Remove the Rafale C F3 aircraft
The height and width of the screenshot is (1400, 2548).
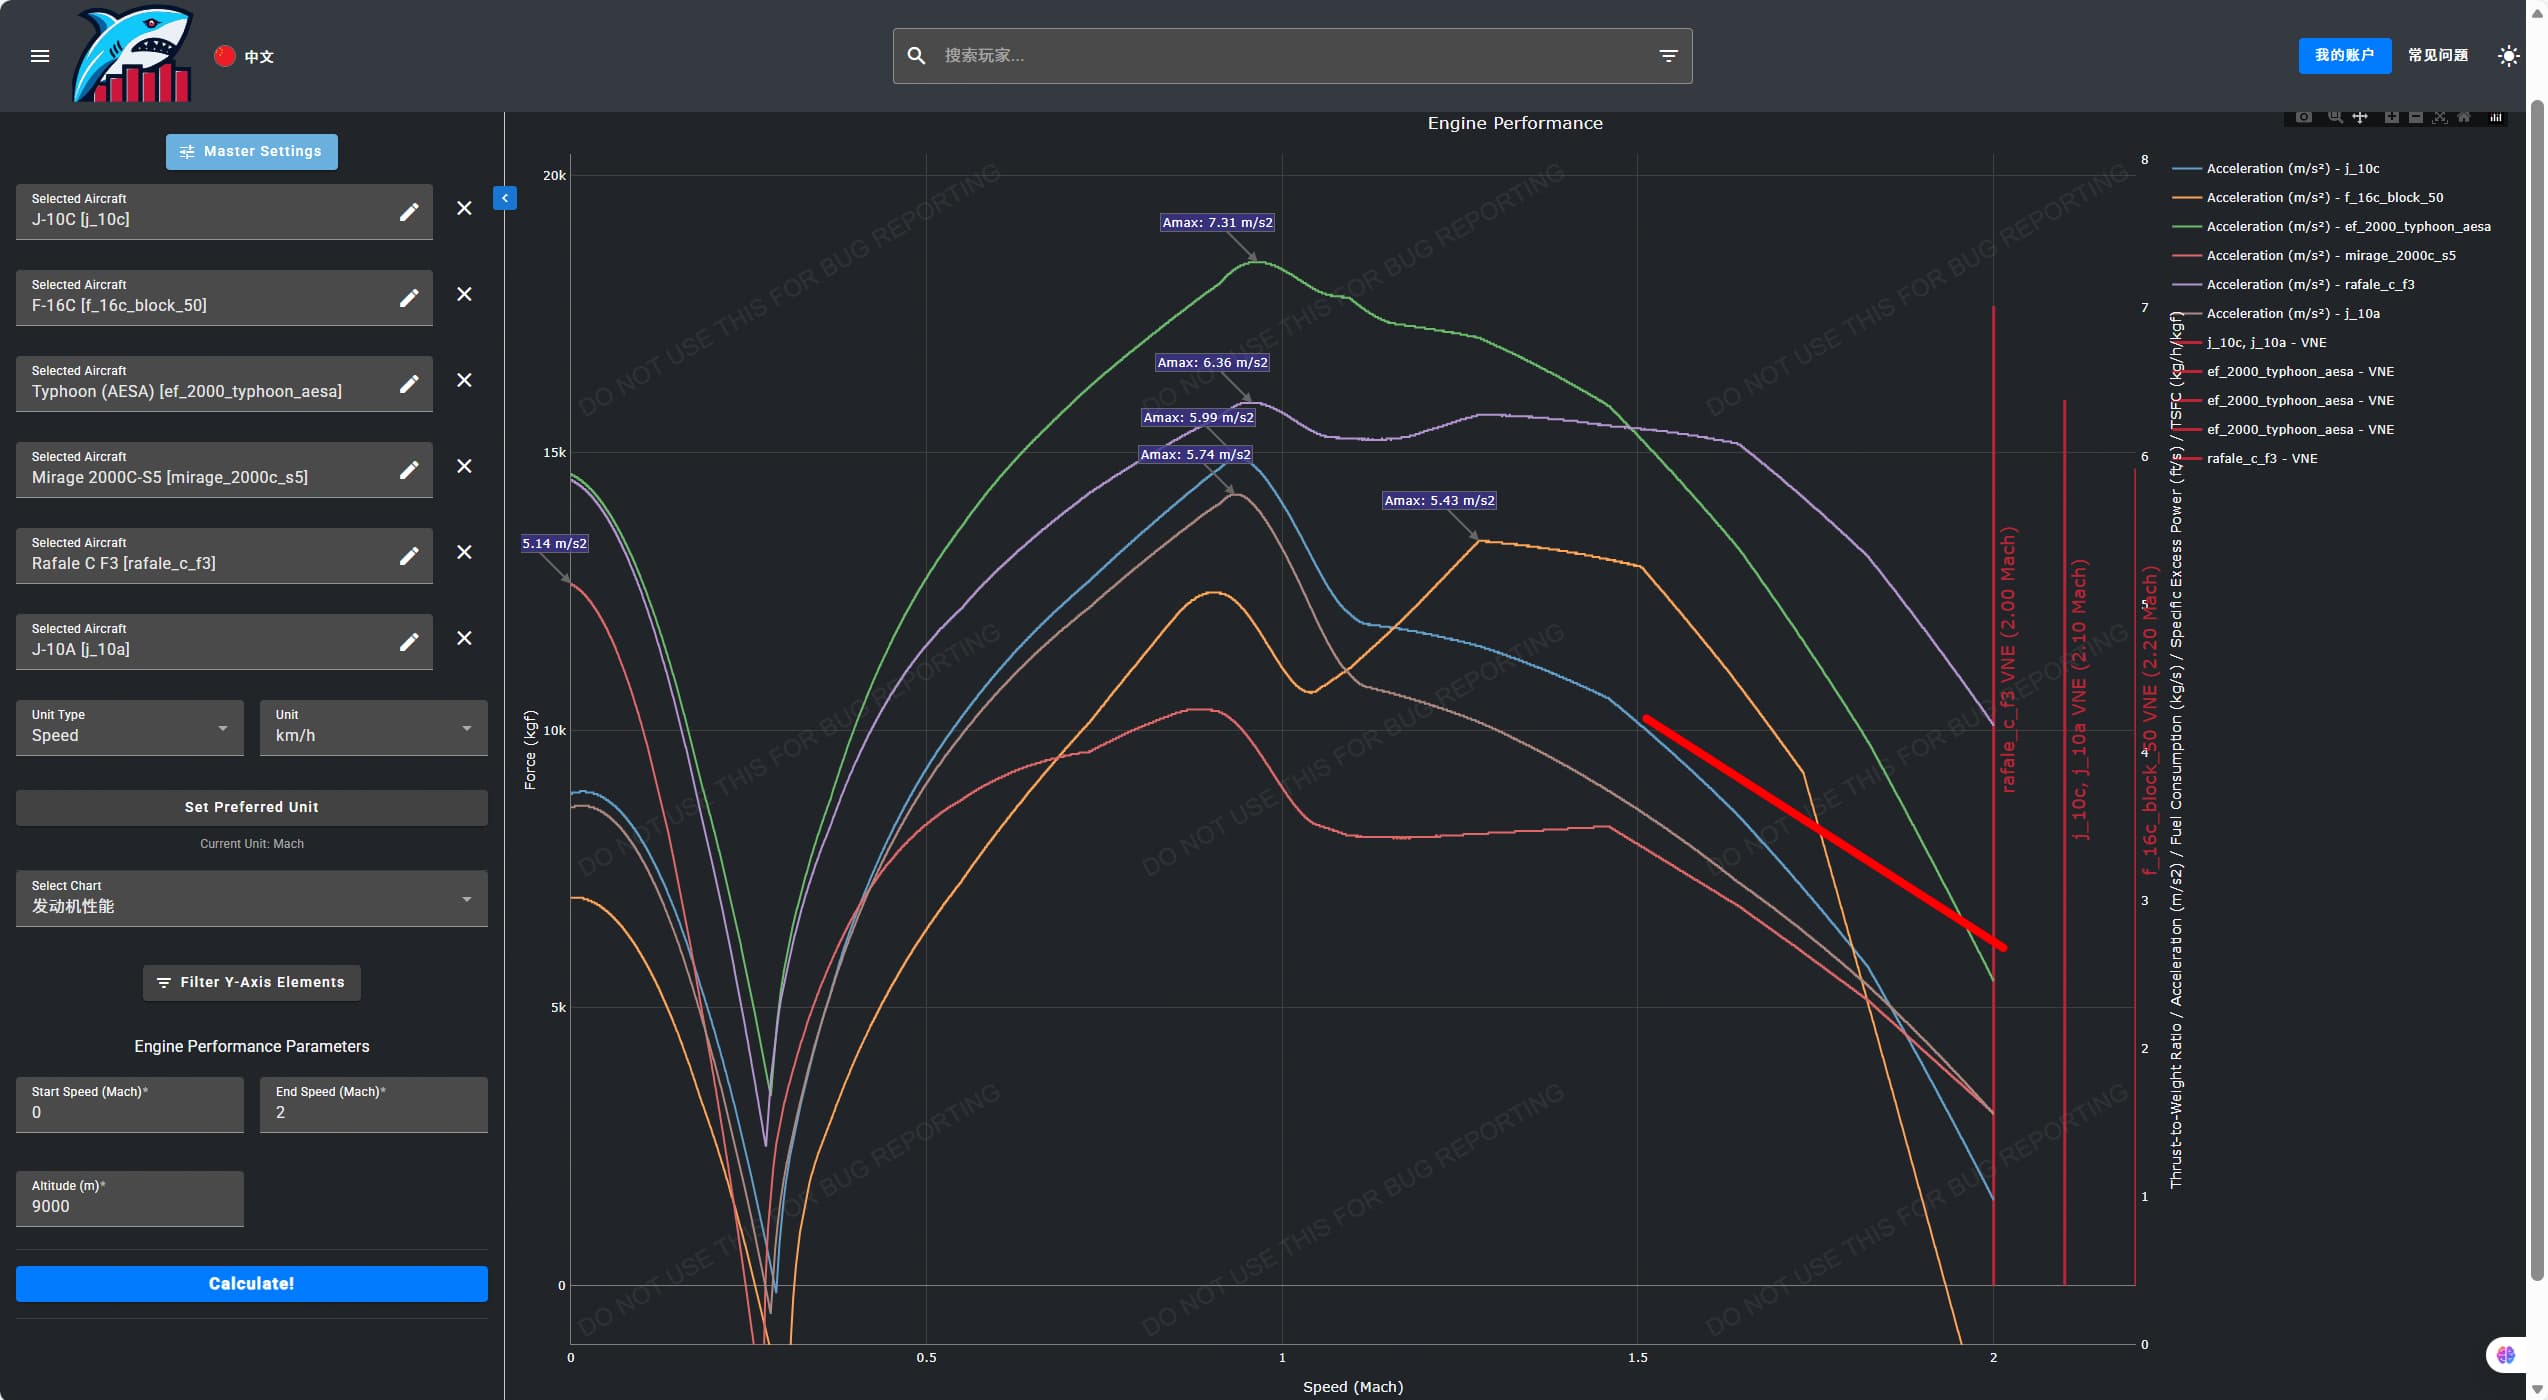coord(464,552)
